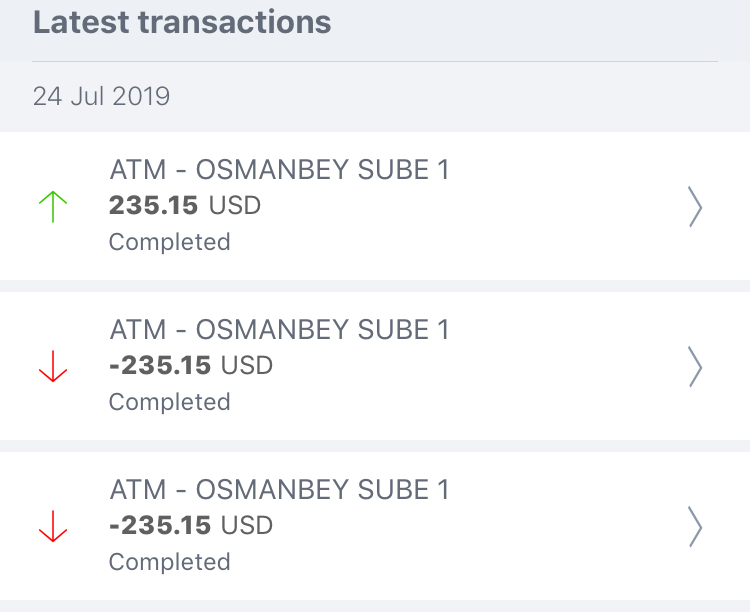This screenshot has width=750, height=612.
Task: Click the red arrow of the middle transaction
Action: 52,367
